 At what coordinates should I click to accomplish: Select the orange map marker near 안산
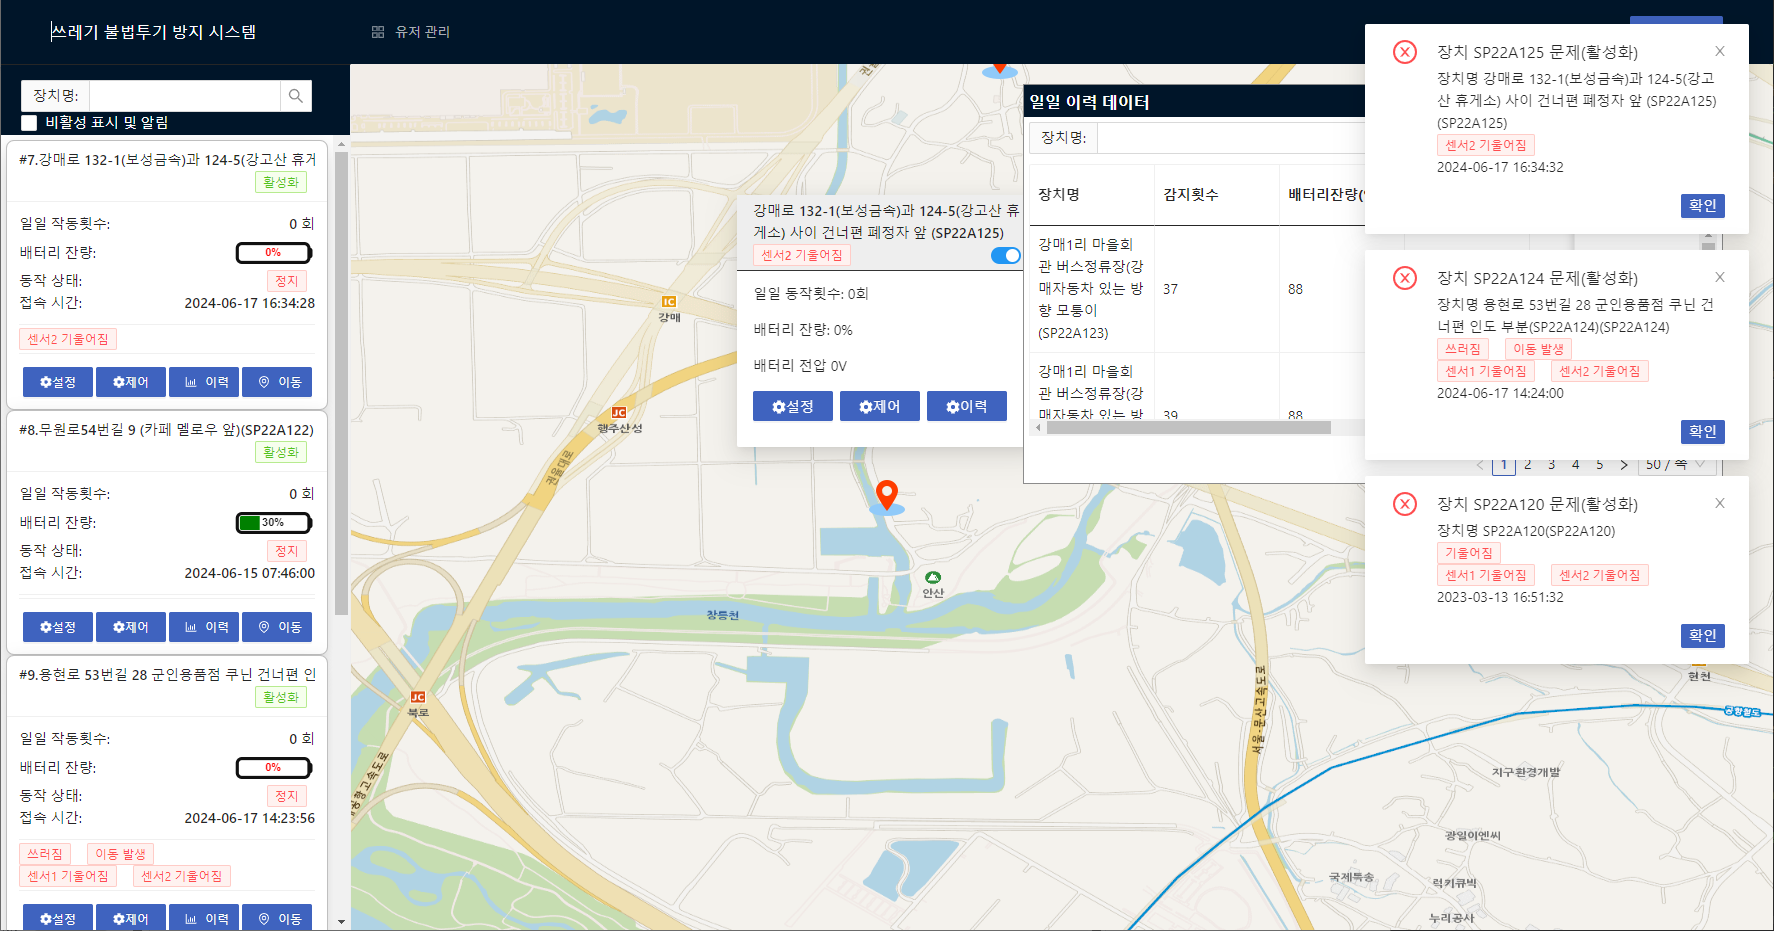click(887, 495)
